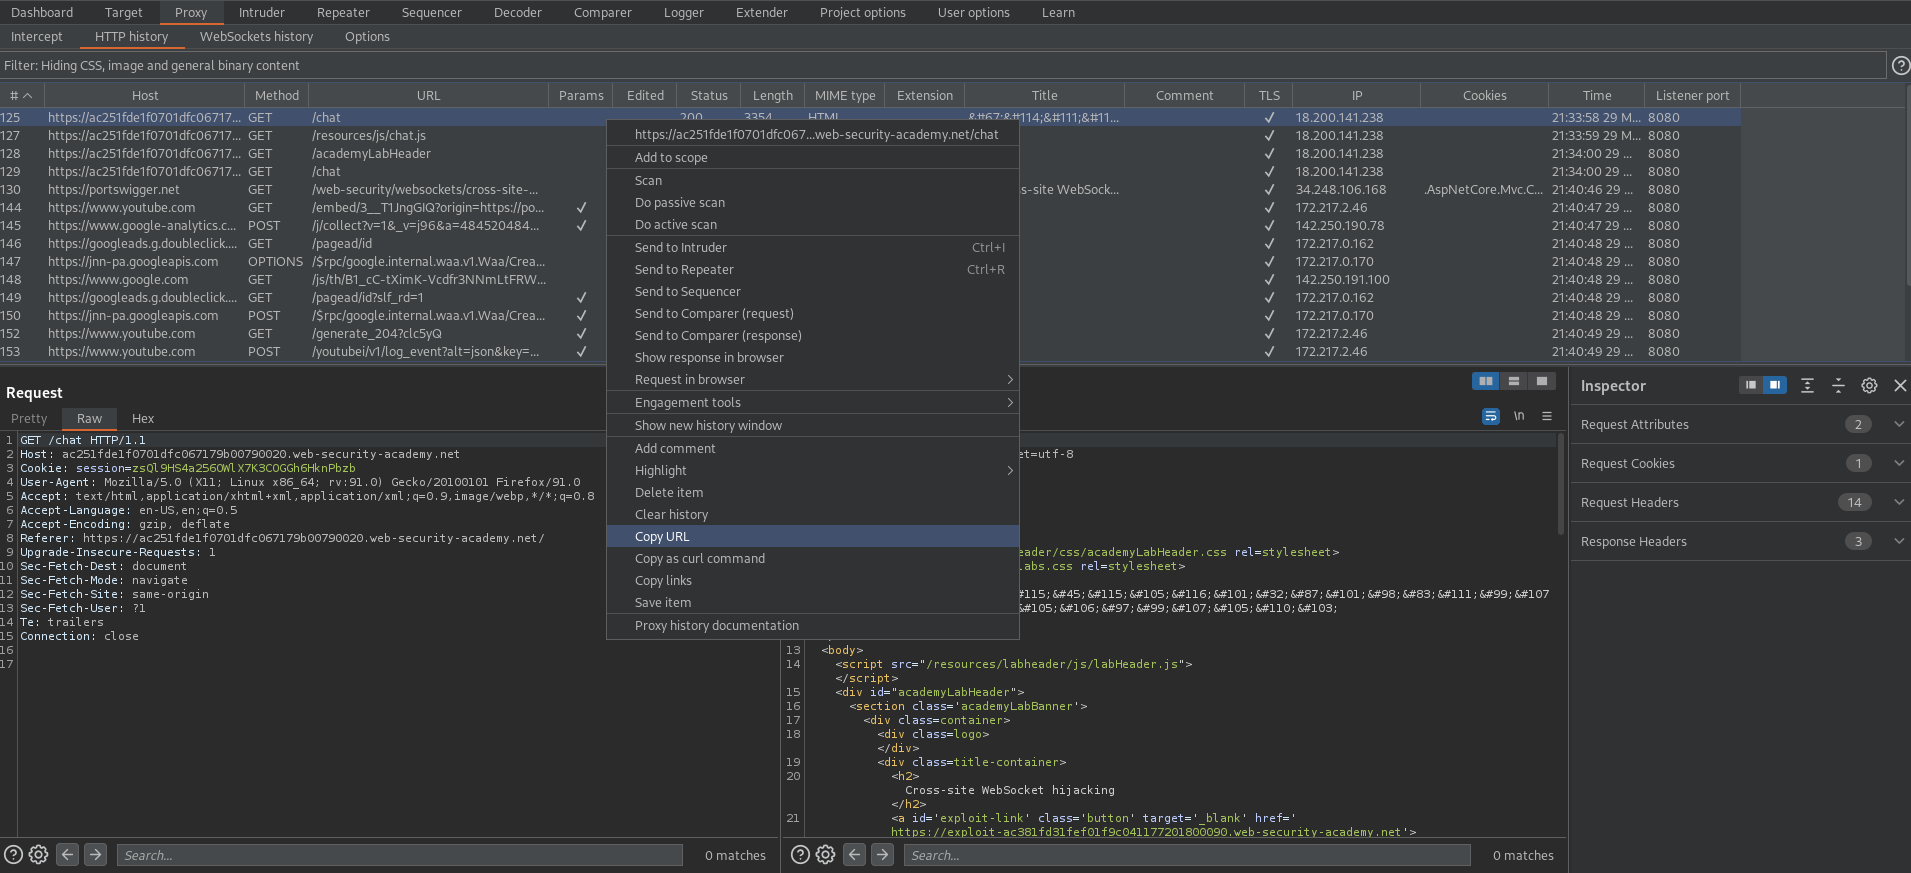Select row 127 /resources/js/chat.js
1911x873 pixels.
(870, 136)
